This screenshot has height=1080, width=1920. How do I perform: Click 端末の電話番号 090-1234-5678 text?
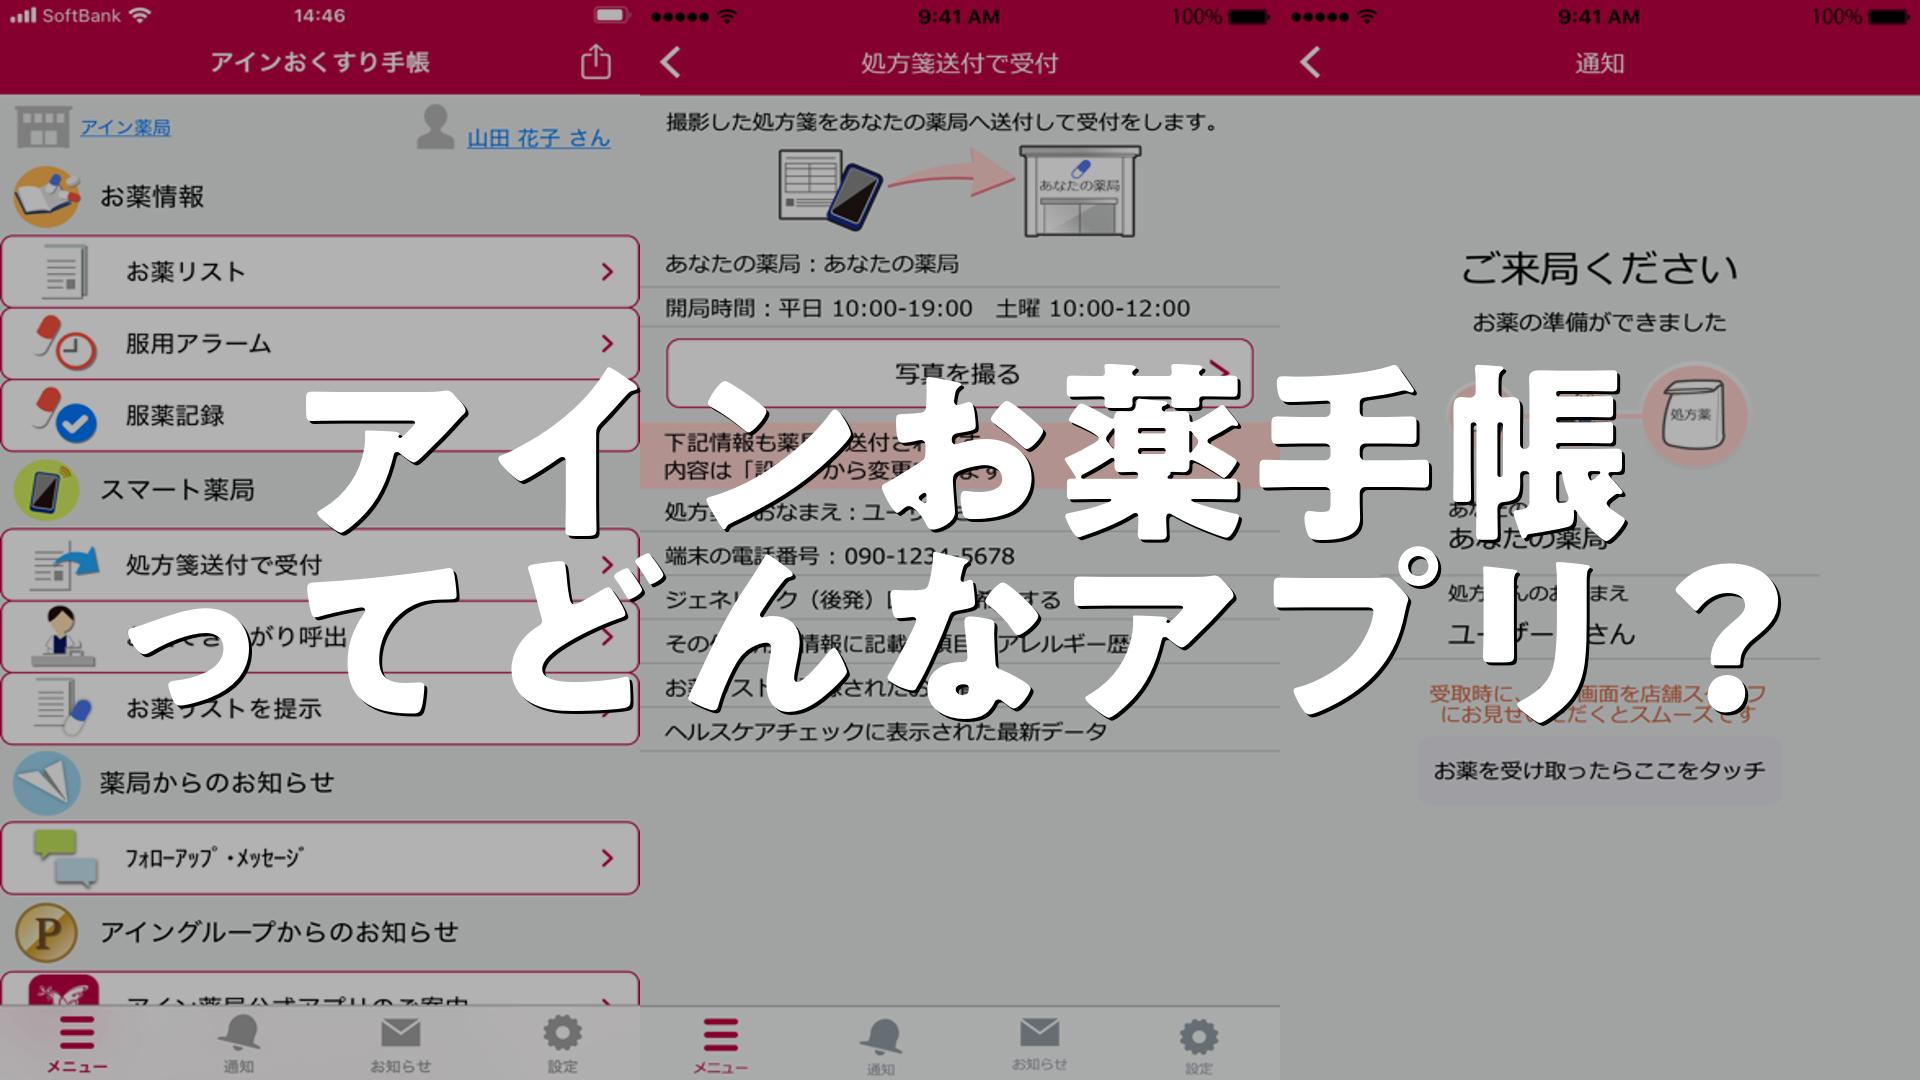coord(840,556)
